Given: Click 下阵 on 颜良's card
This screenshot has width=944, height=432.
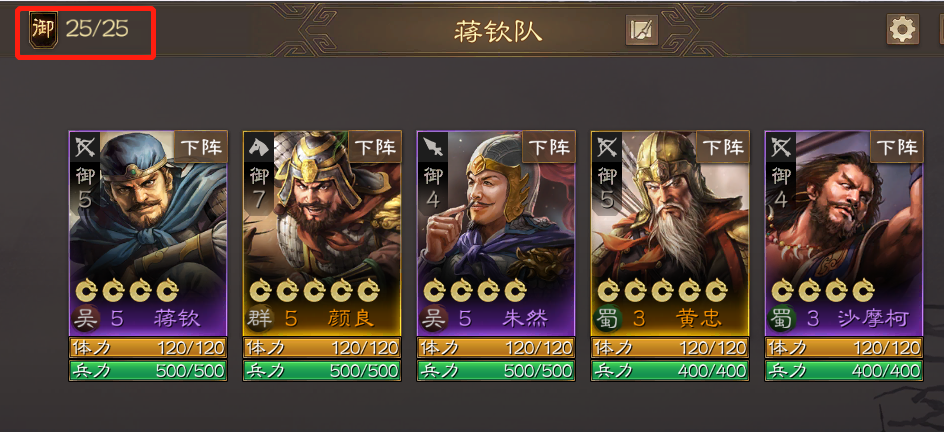Looking at the screenshot, I should 375,147.
